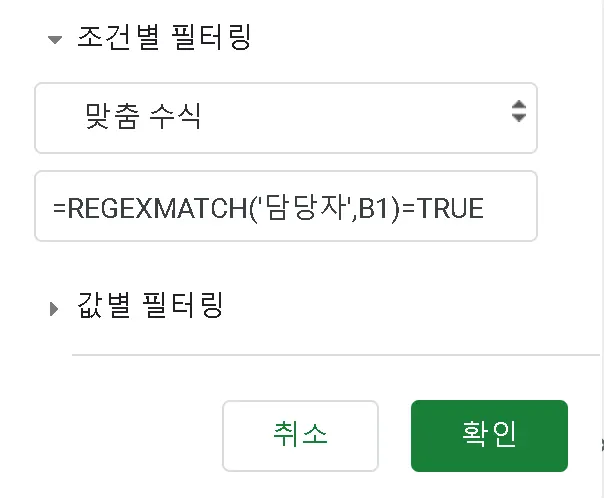
Task: Click the downward triangle beside 조건별 필터링
Action: tap(54, 40)
